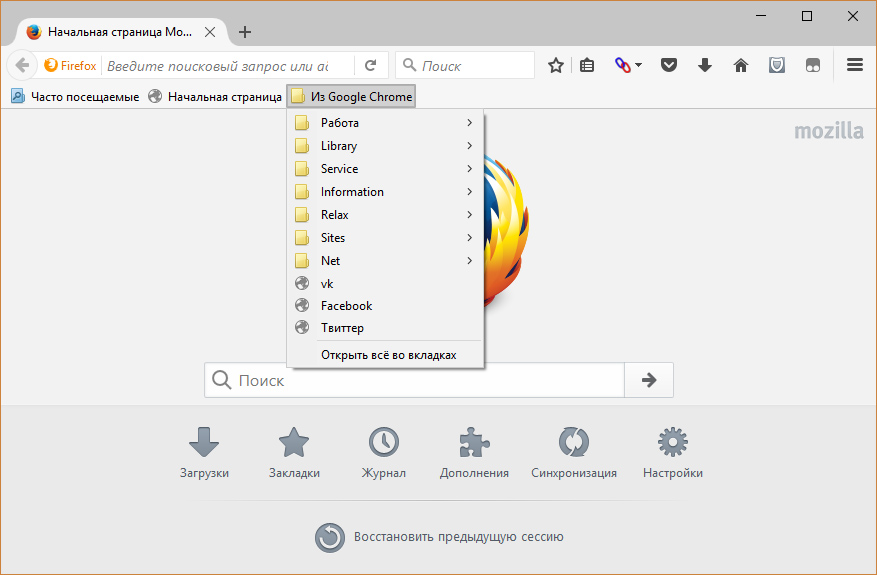Click the Information submenu chevron
Screen dimensions: 877x575
coord(469,191)
